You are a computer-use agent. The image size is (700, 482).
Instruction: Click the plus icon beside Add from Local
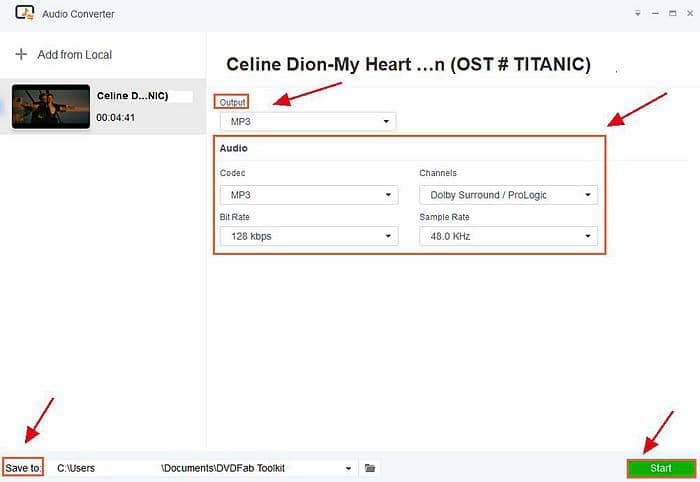(x=21, y=54)
